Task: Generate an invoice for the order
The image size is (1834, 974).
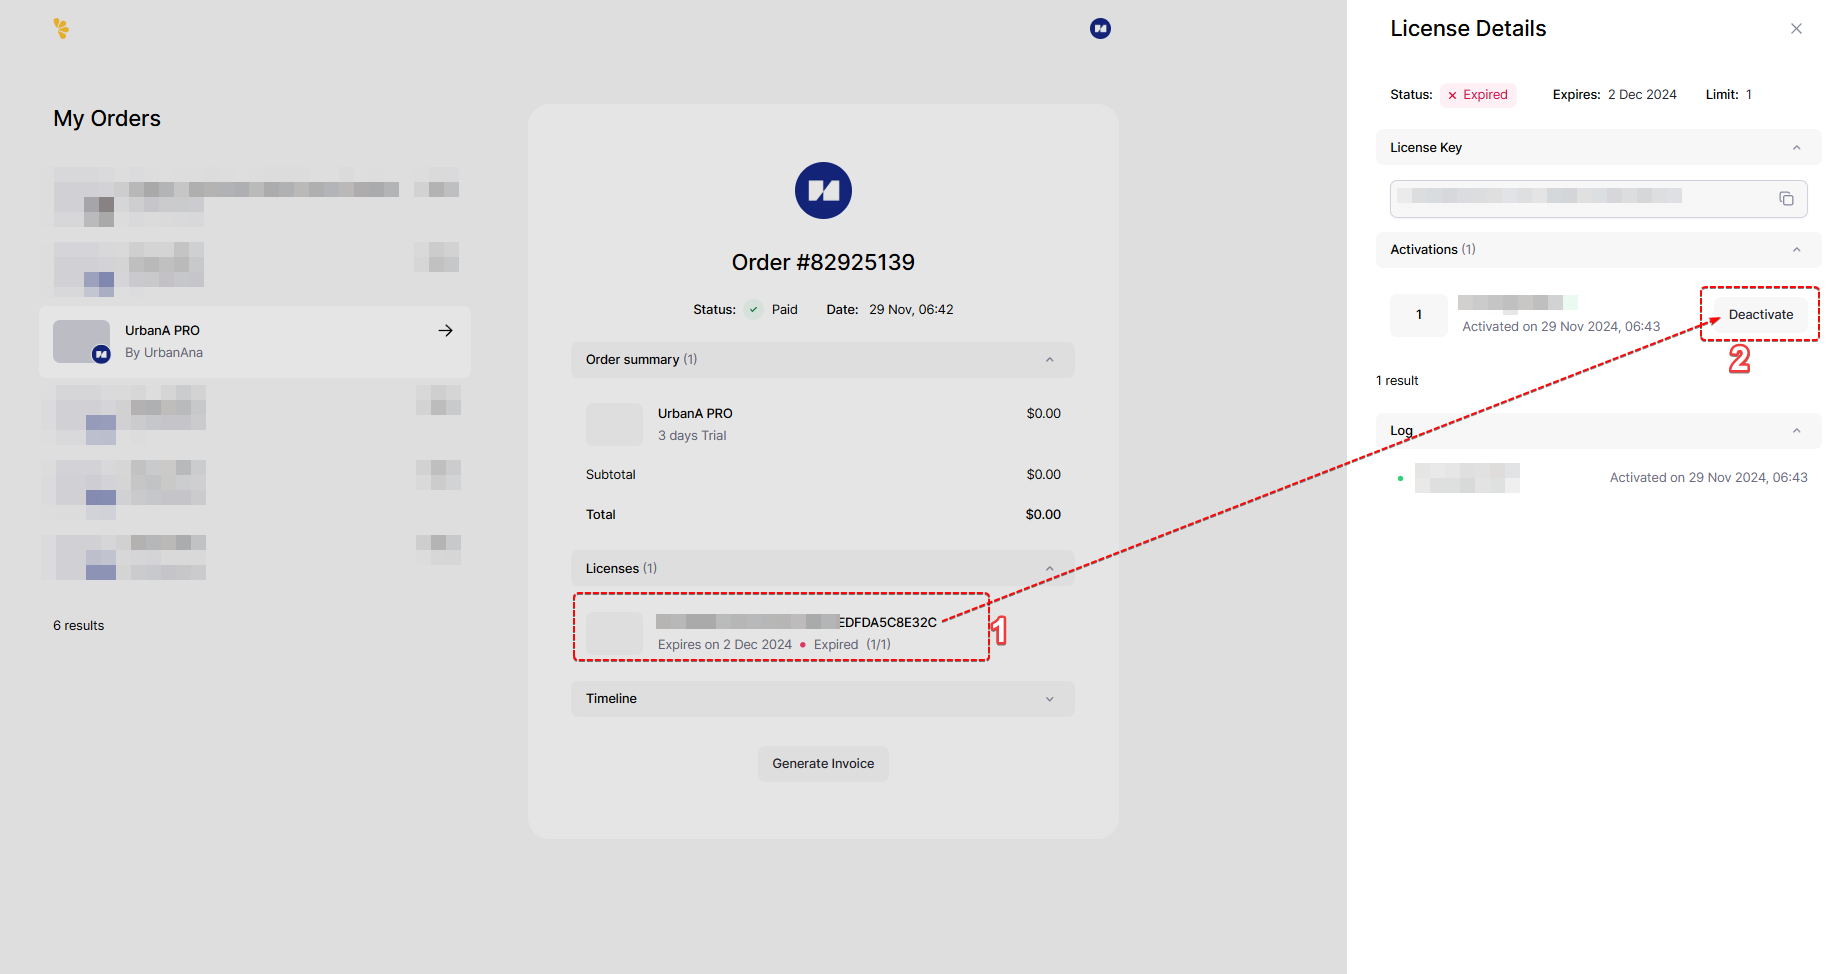Action: [x=823, y=764]
